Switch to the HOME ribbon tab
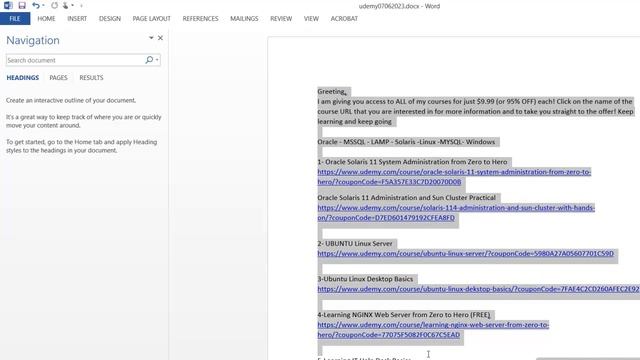 46,19
